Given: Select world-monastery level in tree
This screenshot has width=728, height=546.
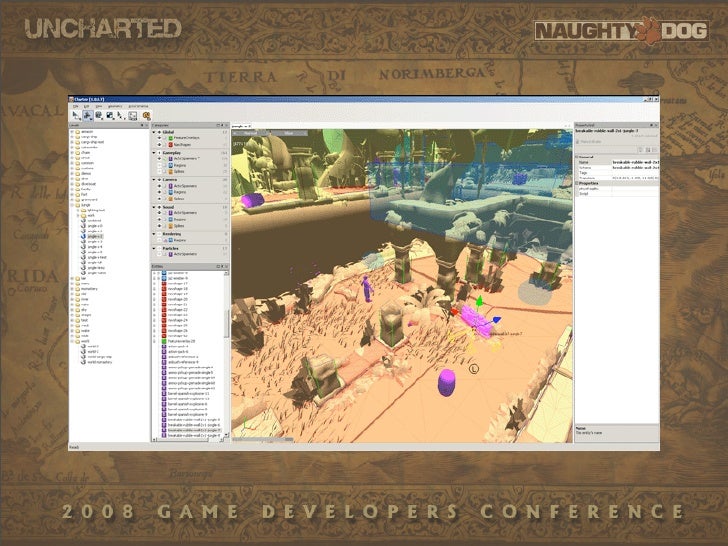Looking at the screenshot, I should coord(100,362).
